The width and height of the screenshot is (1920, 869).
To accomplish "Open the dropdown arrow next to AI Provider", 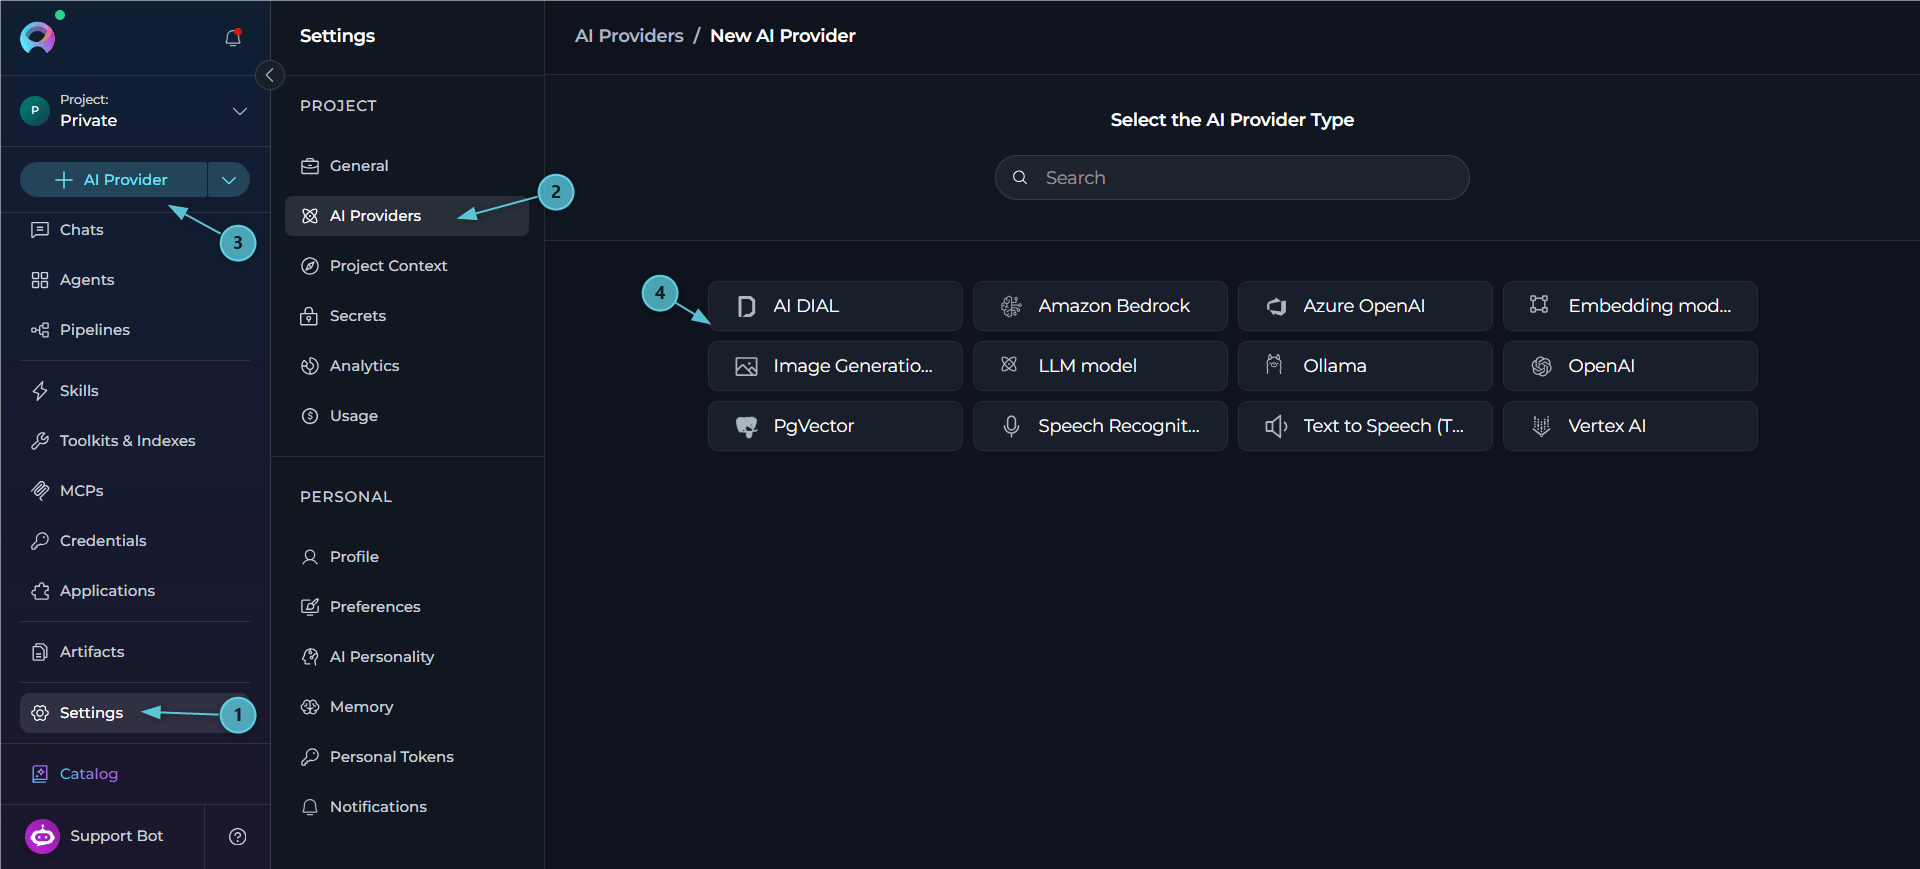I will 229,180.
